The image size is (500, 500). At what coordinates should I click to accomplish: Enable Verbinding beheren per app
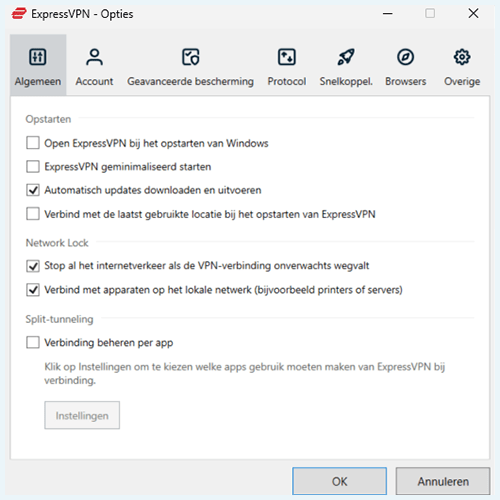pyautogui.click(x=33, y=342)
